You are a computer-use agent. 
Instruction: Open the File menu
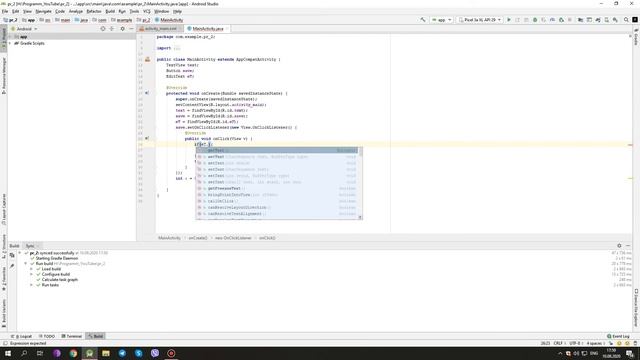5,11
